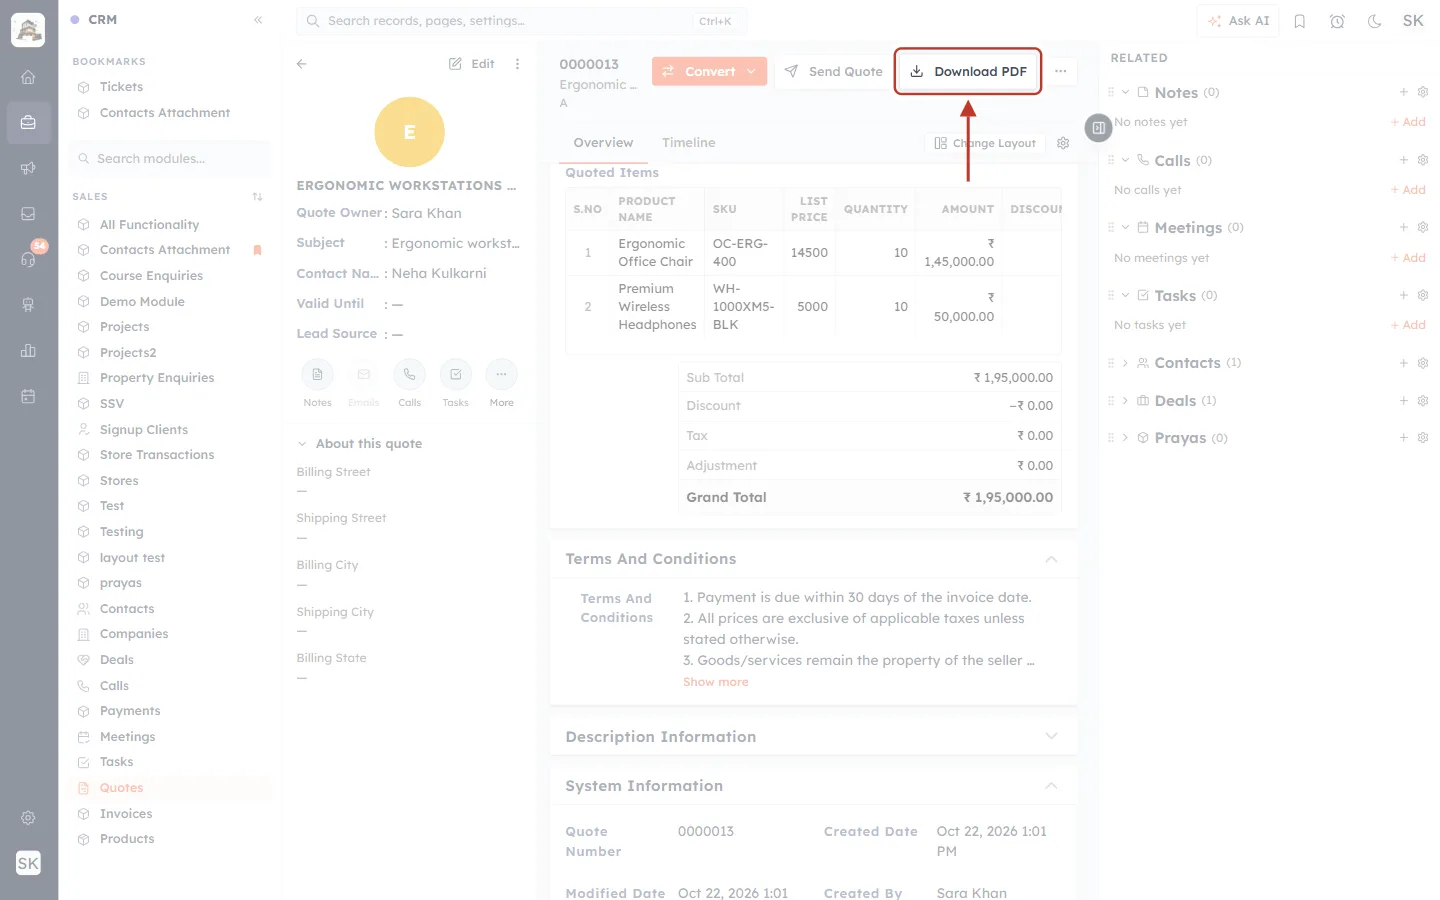Select the Overview tab

pos(603,143)
